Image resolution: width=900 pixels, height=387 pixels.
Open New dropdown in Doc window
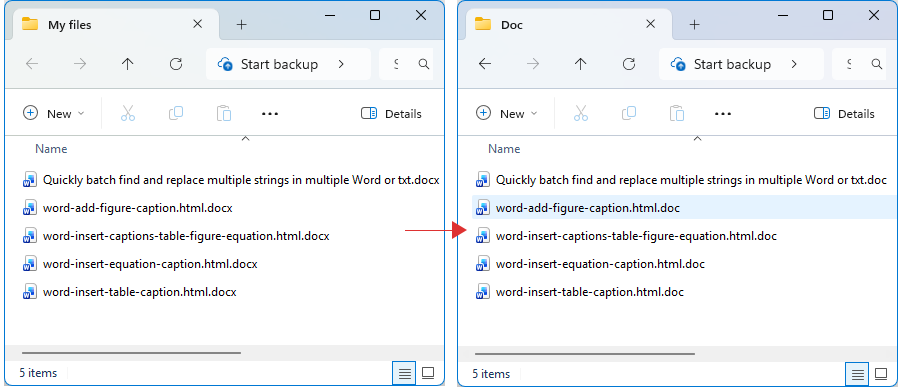click(x=507, y=114)
